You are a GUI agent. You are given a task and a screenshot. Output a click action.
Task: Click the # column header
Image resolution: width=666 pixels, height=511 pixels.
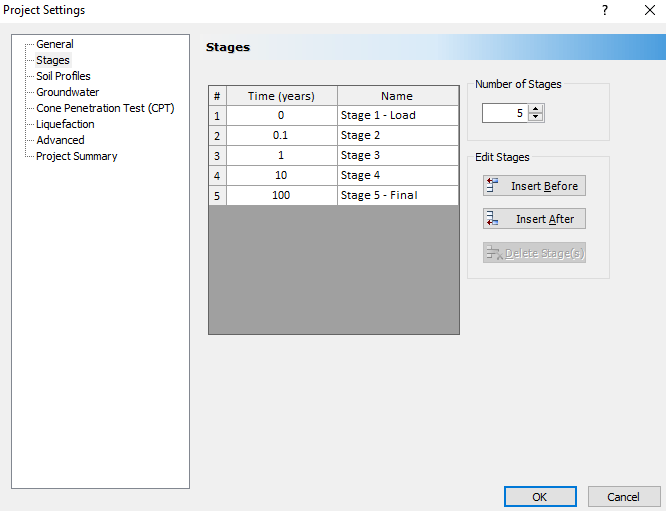(217, 96)
